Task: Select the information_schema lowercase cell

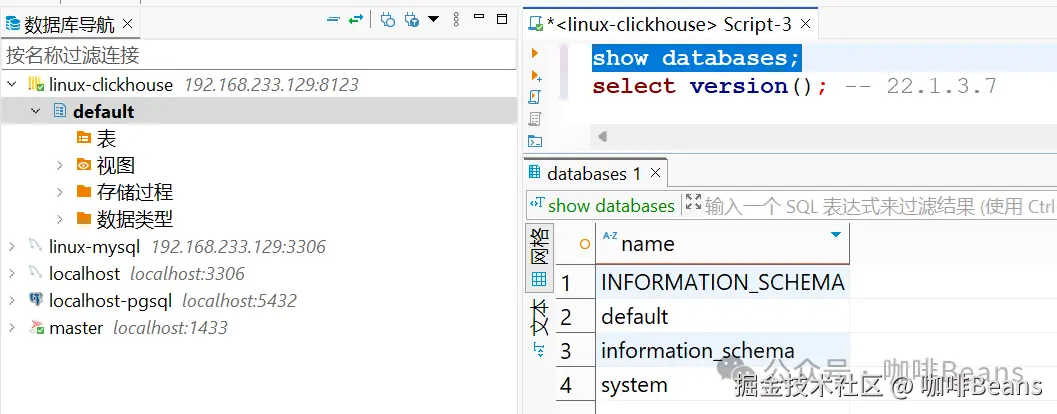Action: 722,351
